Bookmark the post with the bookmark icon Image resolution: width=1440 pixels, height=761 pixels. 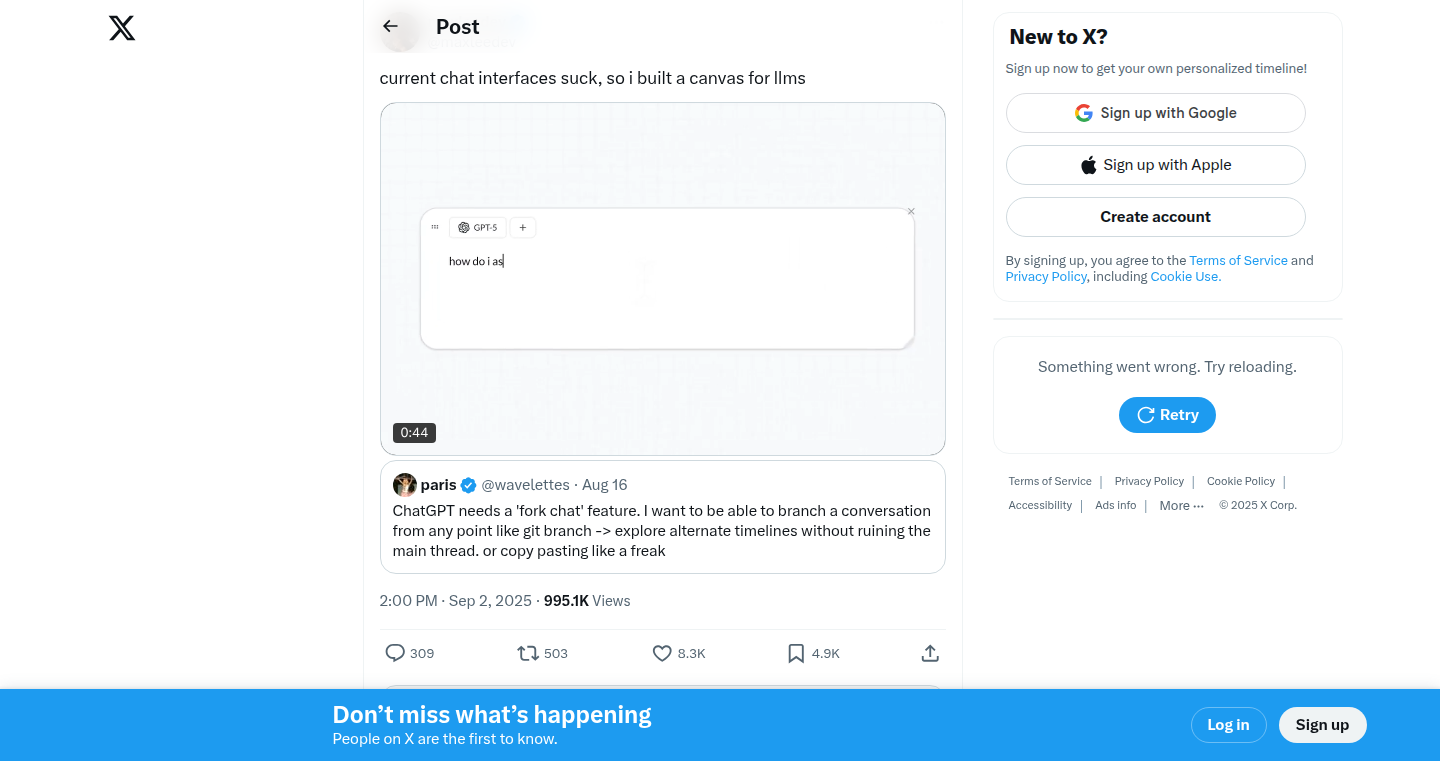click(796, 653)
